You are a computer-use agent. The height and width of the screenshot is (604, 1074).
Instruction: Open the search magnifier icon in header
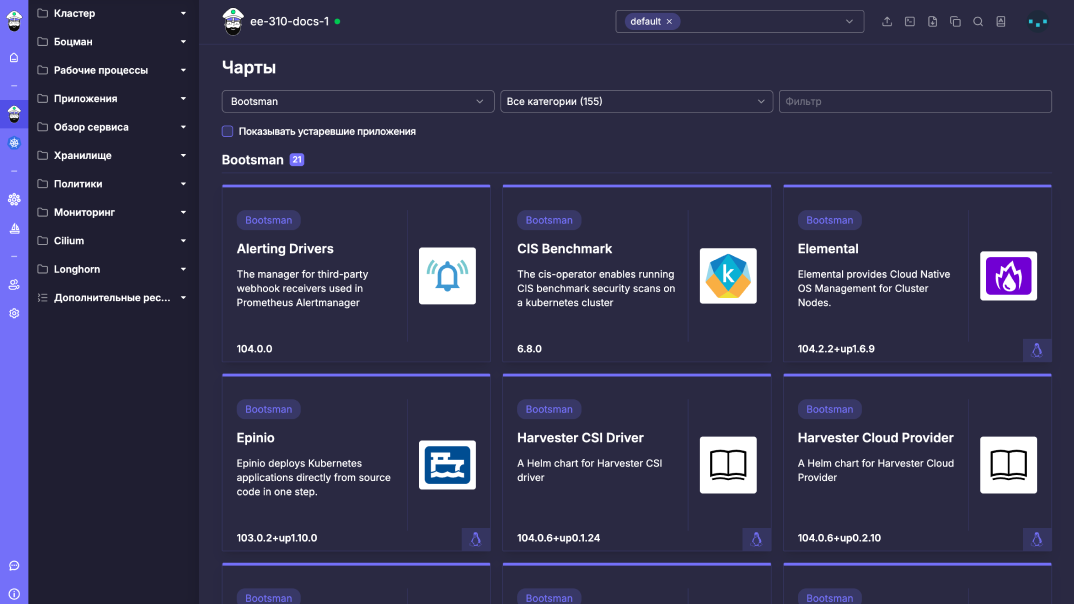coord(978,21)
